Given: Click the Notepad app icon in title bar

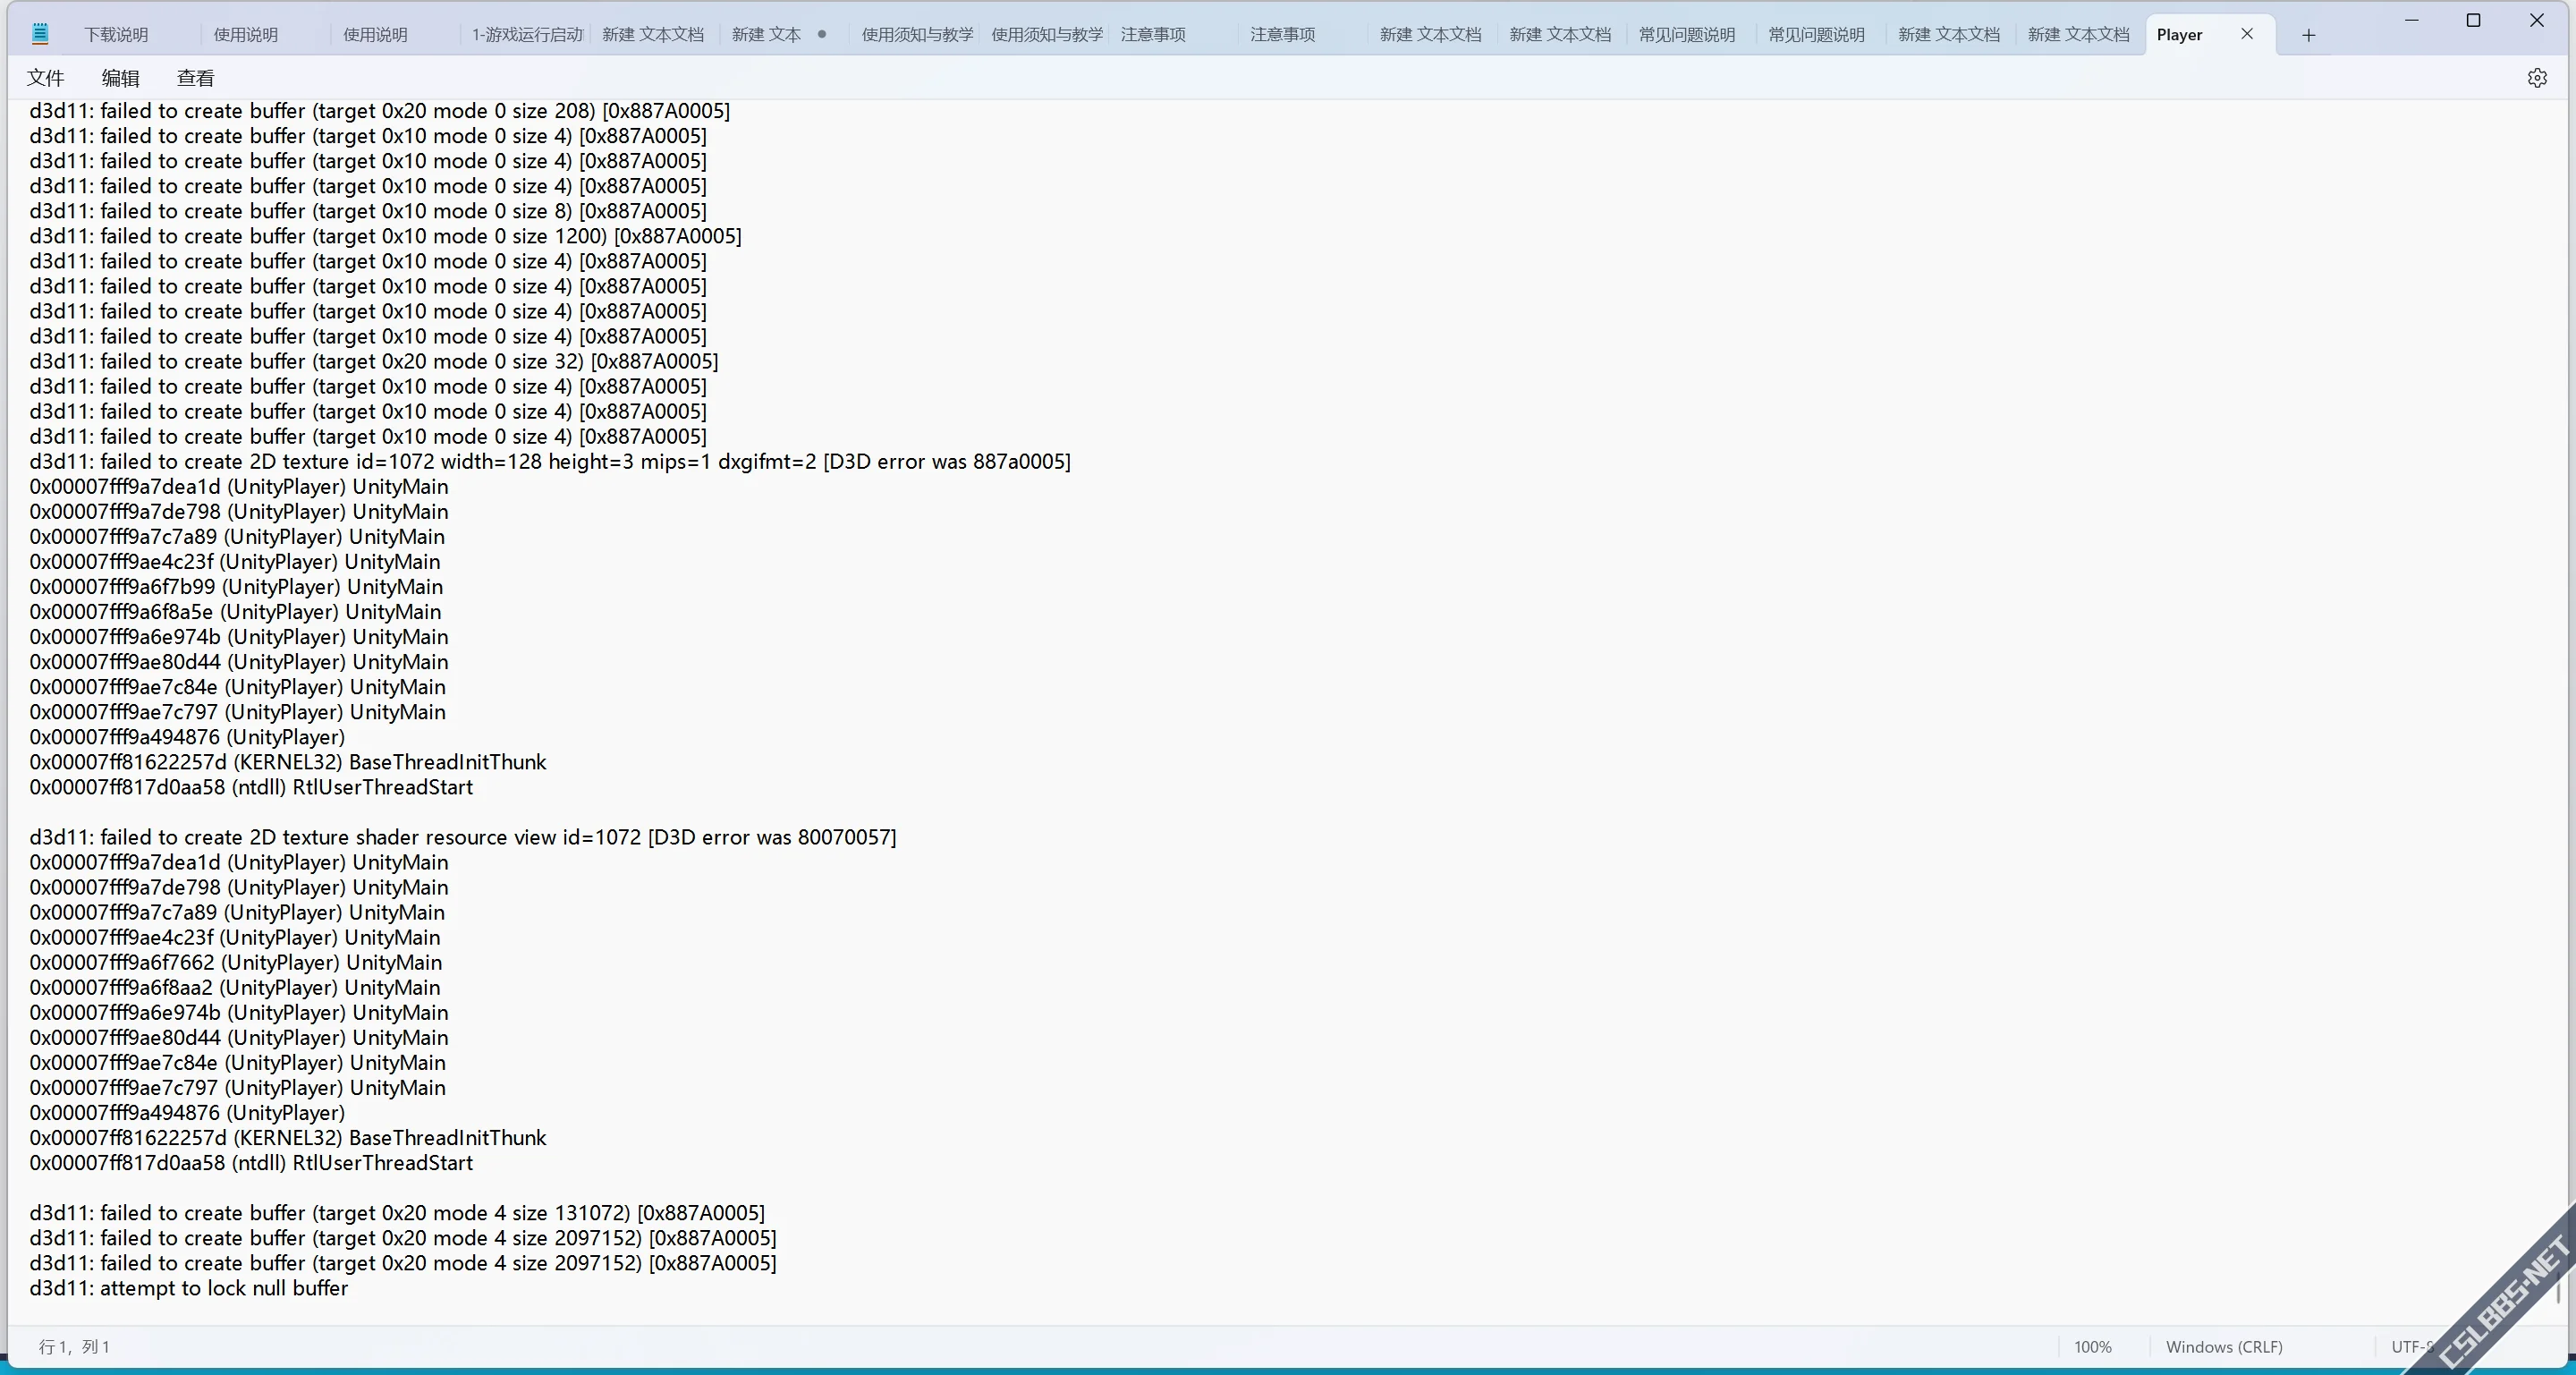Looking at the screenshot, I should [x=40, y=34].
